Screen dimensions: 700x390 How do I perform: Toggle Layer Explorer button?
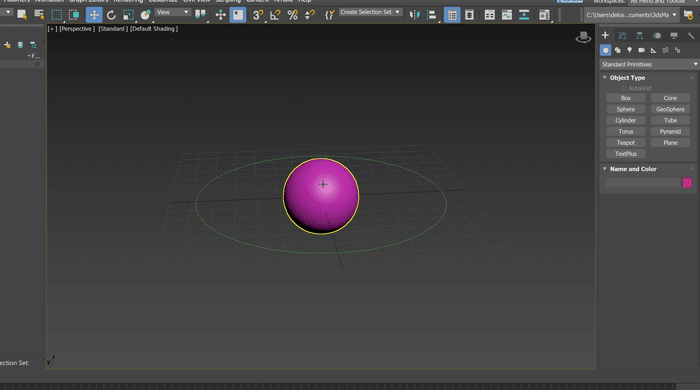click(x=469, y=15)
